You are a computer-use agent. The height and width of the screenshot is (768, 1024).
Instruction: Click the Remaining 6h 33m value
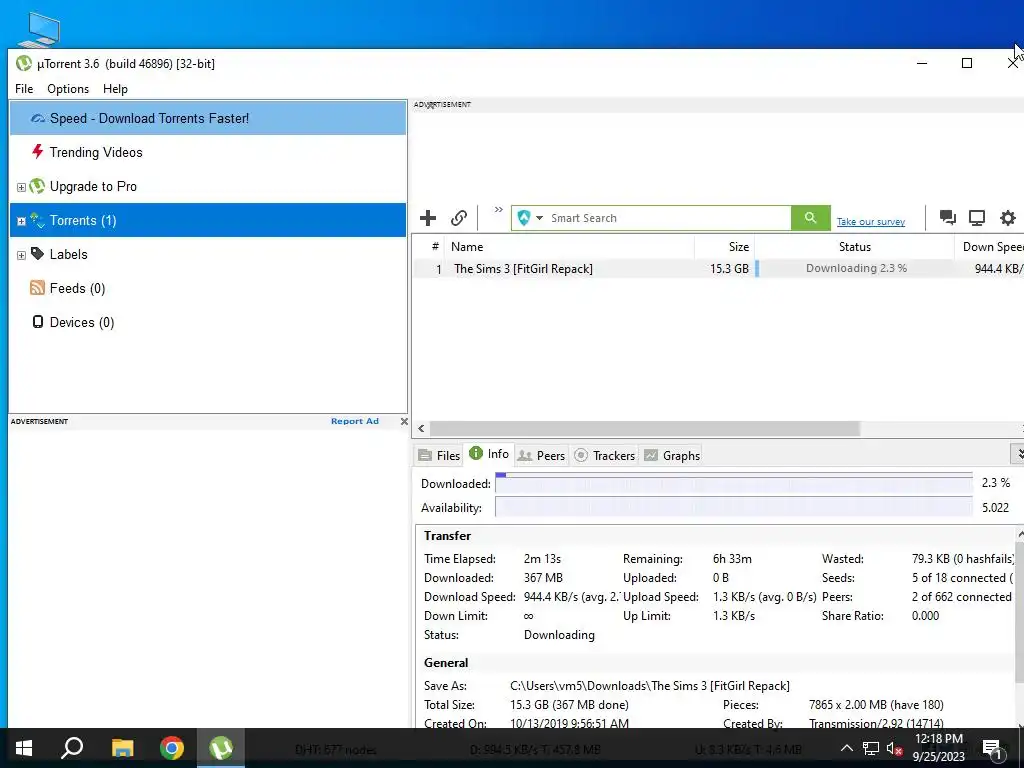(x=732, y=559)
